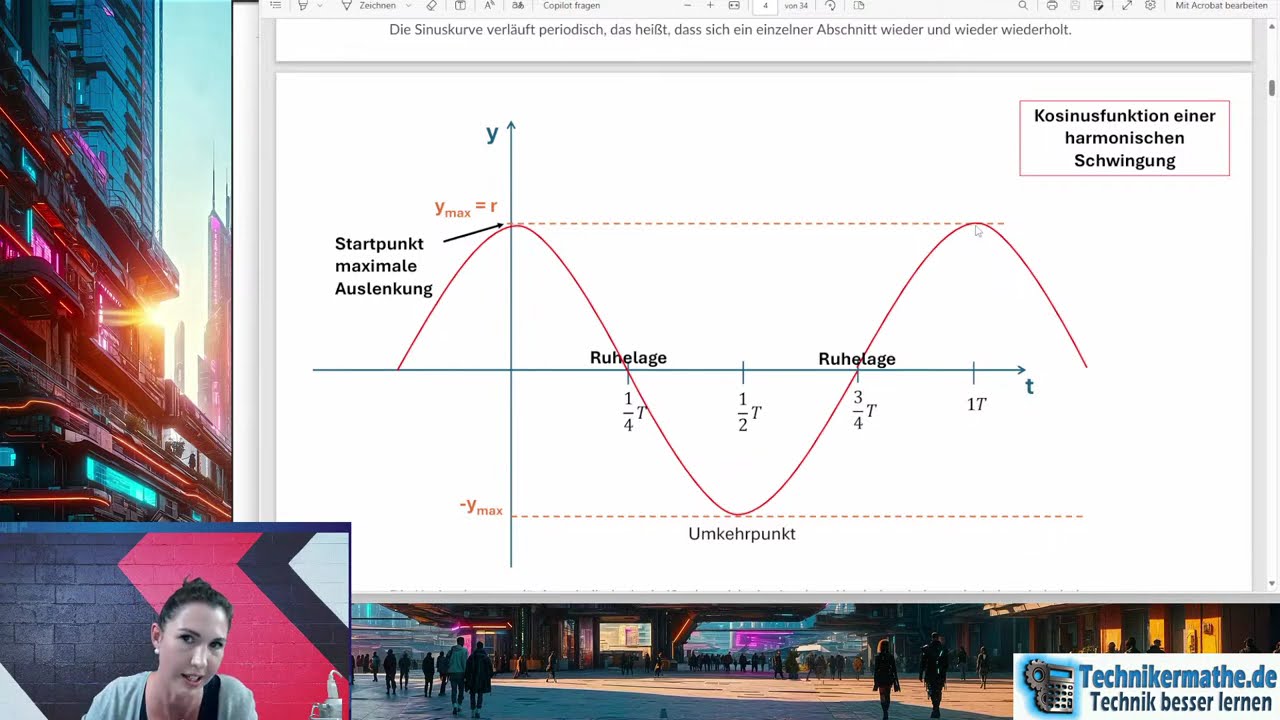Zoom out with the minus icon

tap(687, 6)
